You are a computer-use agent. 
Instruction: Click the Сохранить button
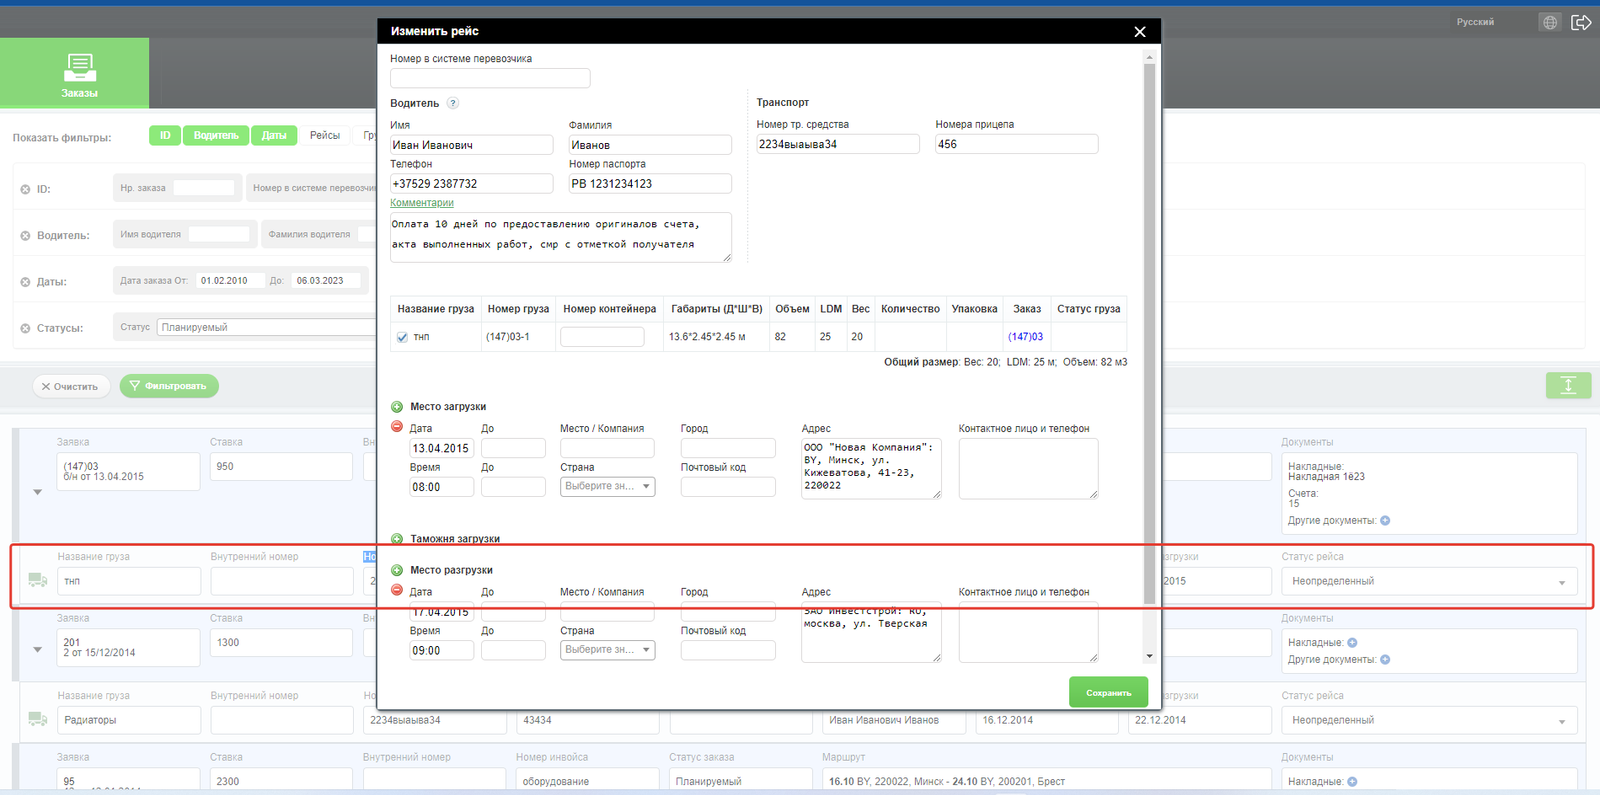click(x=1108, y=692)
